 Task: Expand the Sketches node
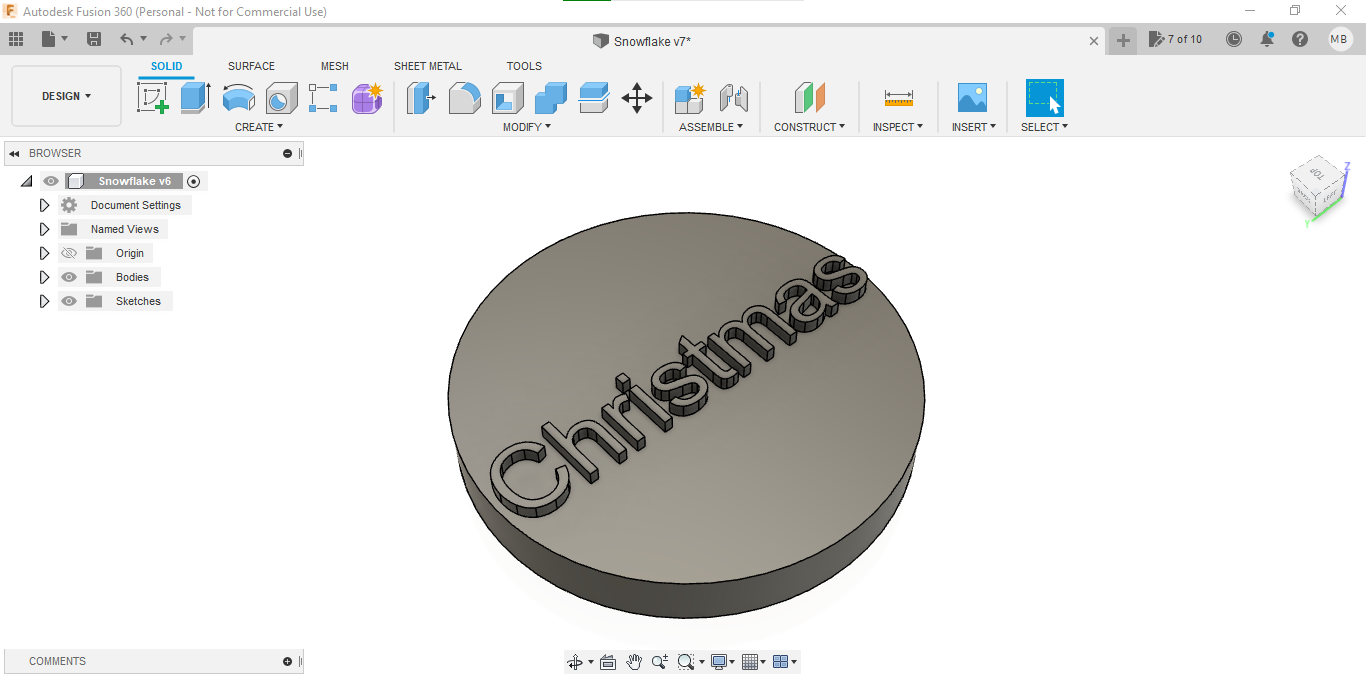point(44,301)
